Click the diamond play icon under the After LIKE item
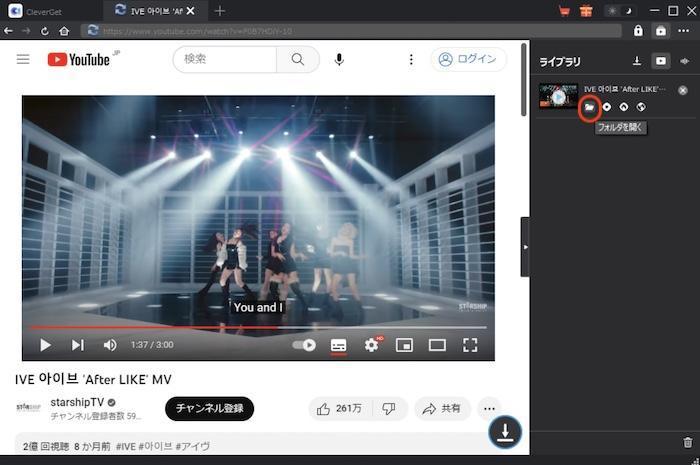The height and width of the screenshot is (465, 700). coord(607,107)
